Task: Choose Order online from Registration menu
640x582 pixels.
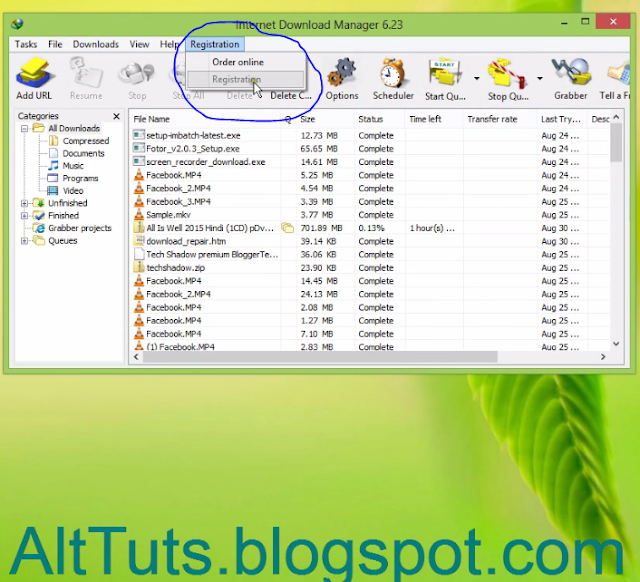Action: [x=245, y=62]
